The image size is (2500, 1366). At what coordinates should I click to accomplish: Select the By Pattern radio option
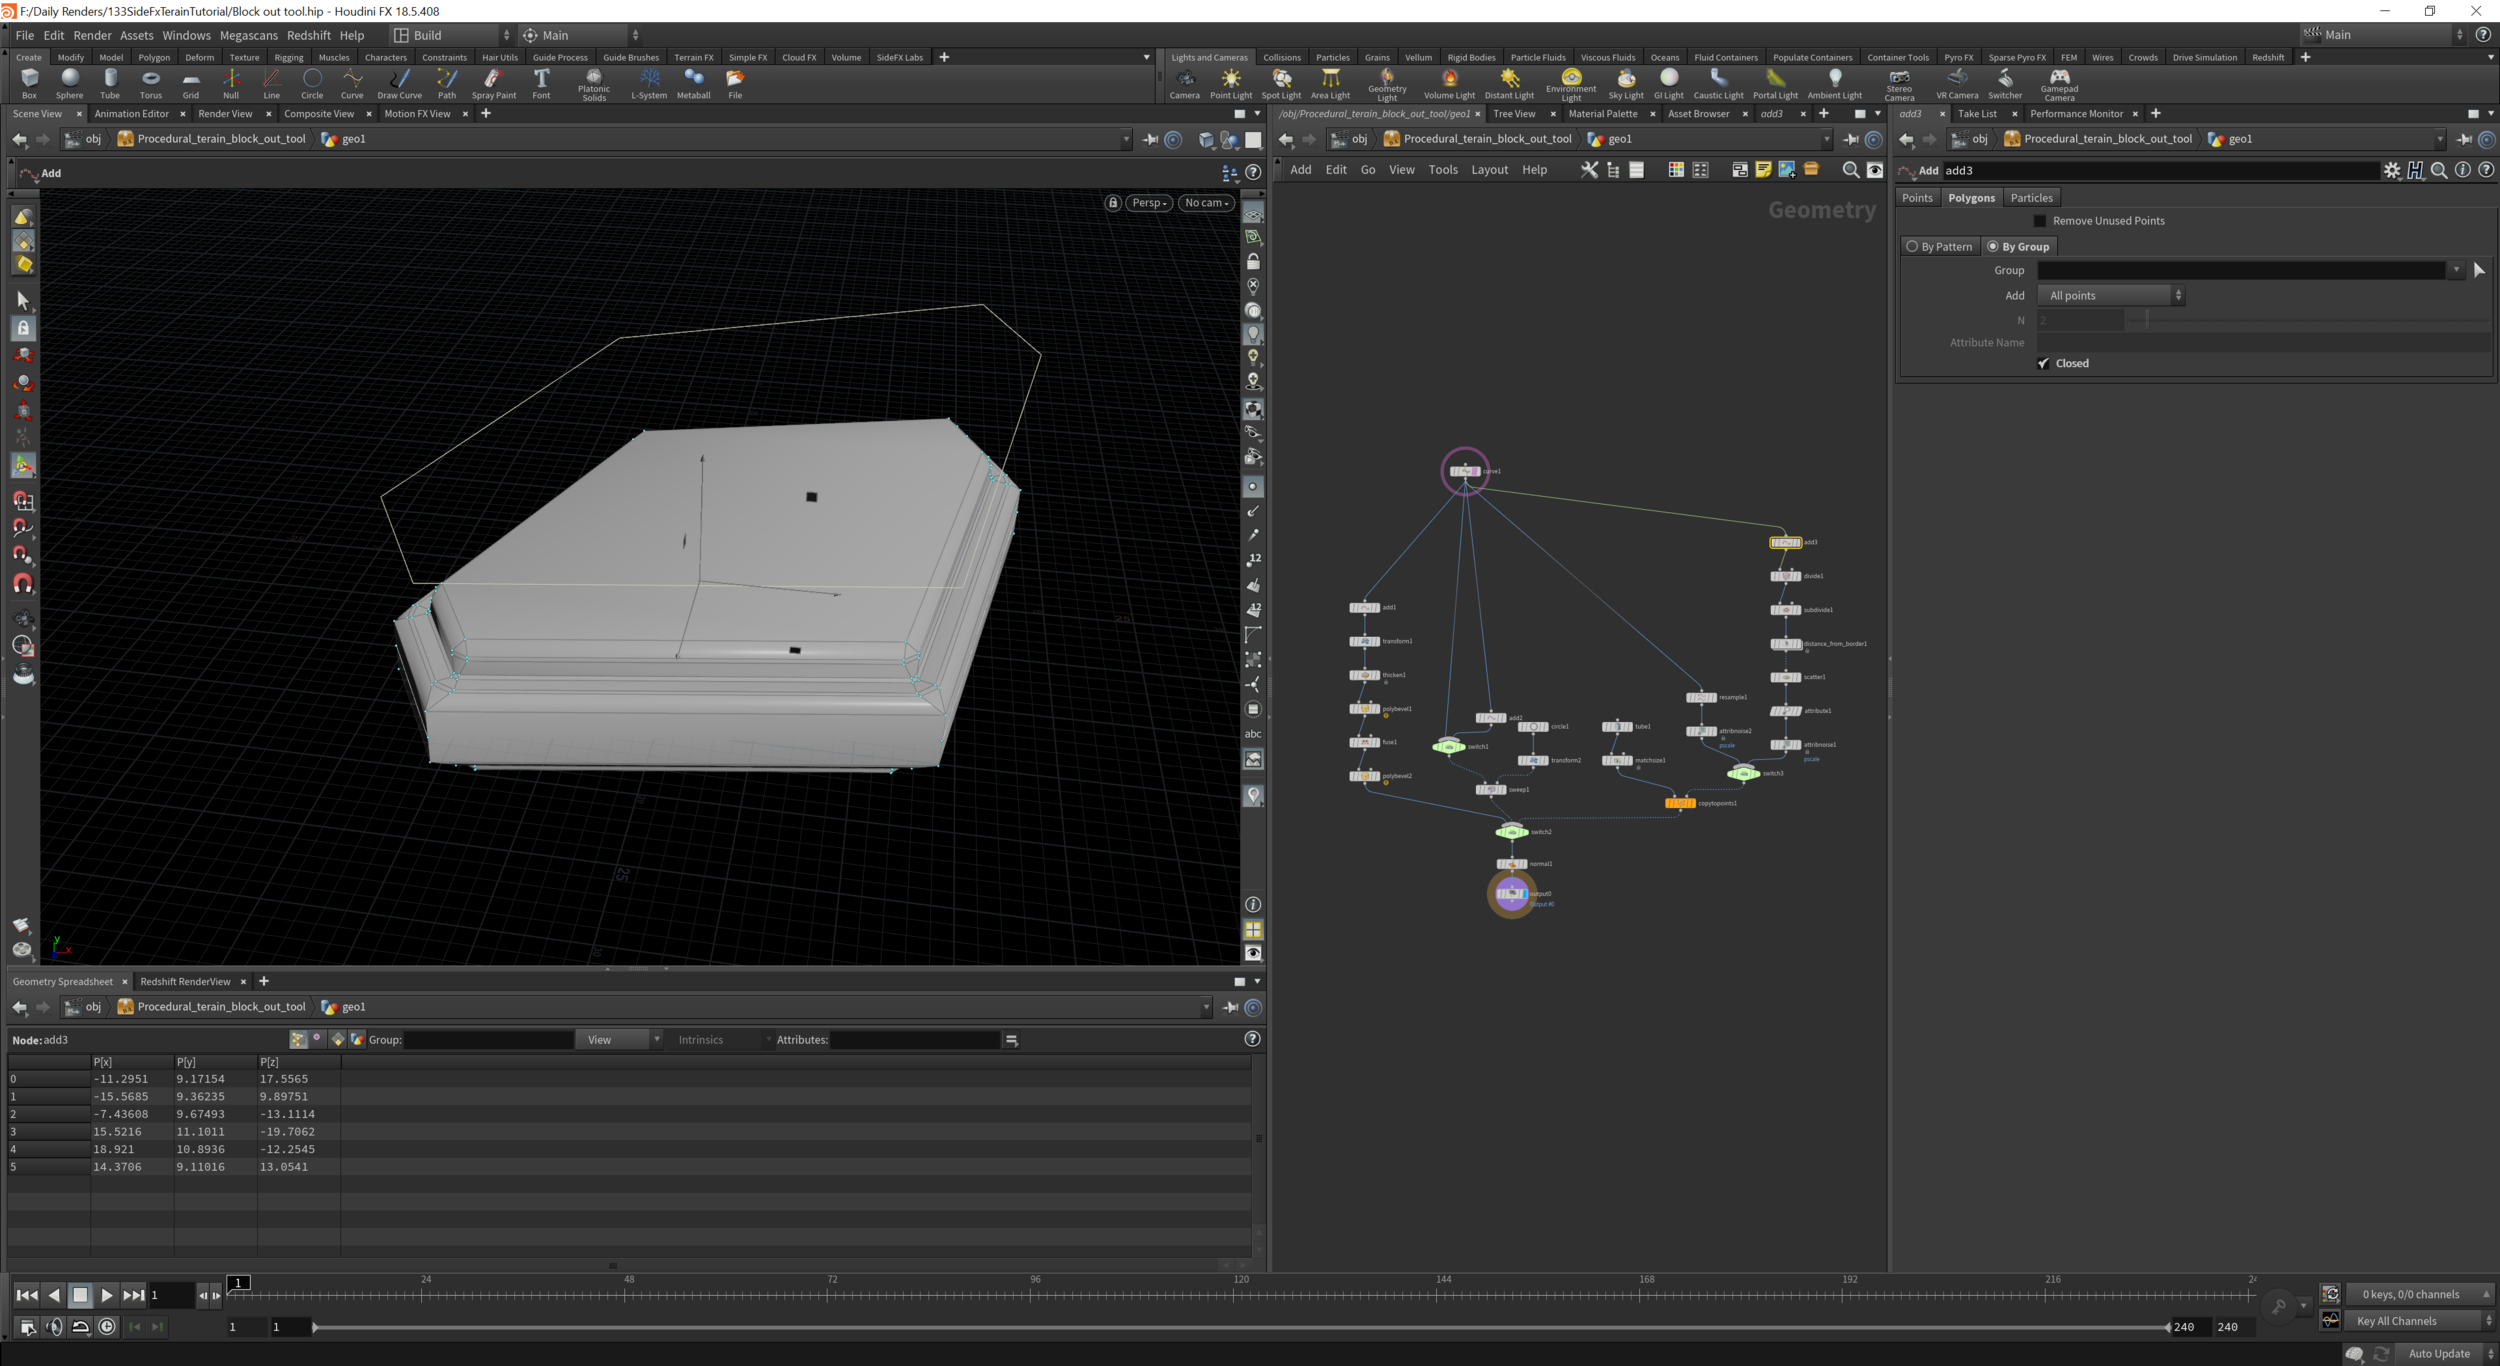(x=1912, y=247)
